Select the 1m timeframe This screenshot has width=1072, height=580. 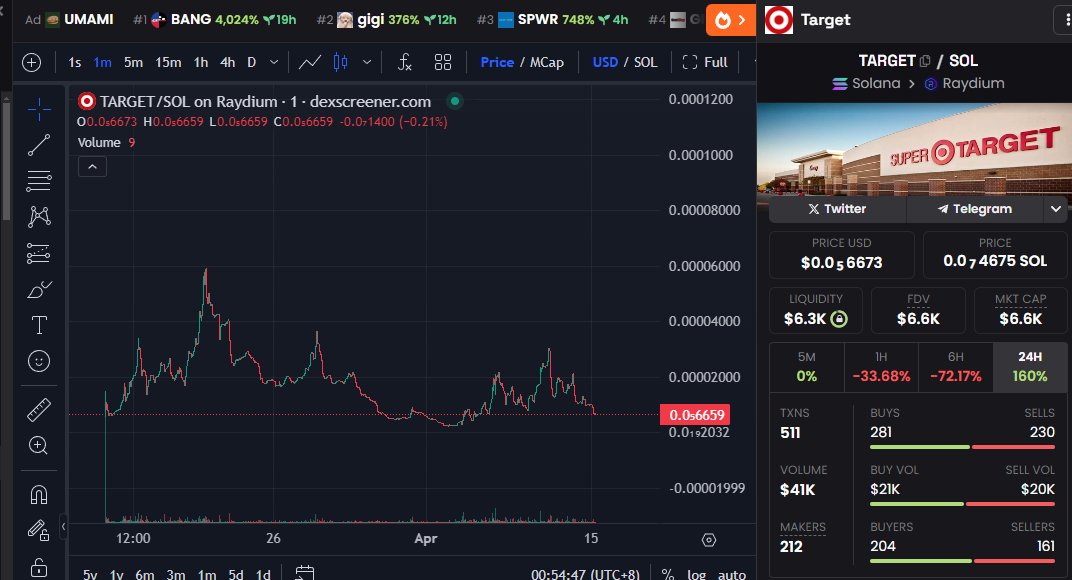(103, 62)
